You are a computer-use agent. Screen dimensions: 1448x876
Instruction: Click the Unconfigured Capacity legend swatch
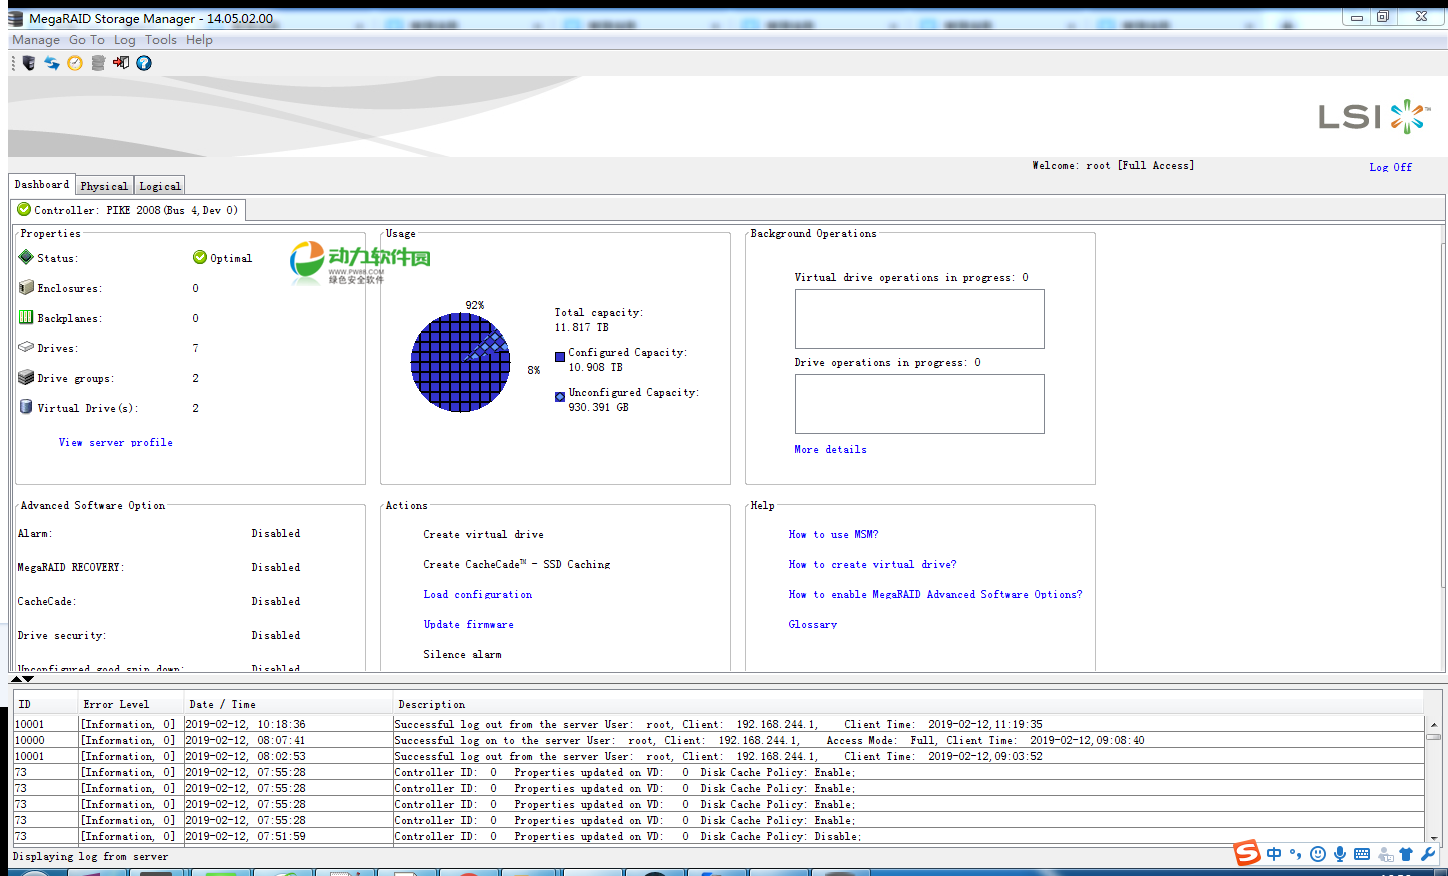pyautogui.click(x=560, y=396)
